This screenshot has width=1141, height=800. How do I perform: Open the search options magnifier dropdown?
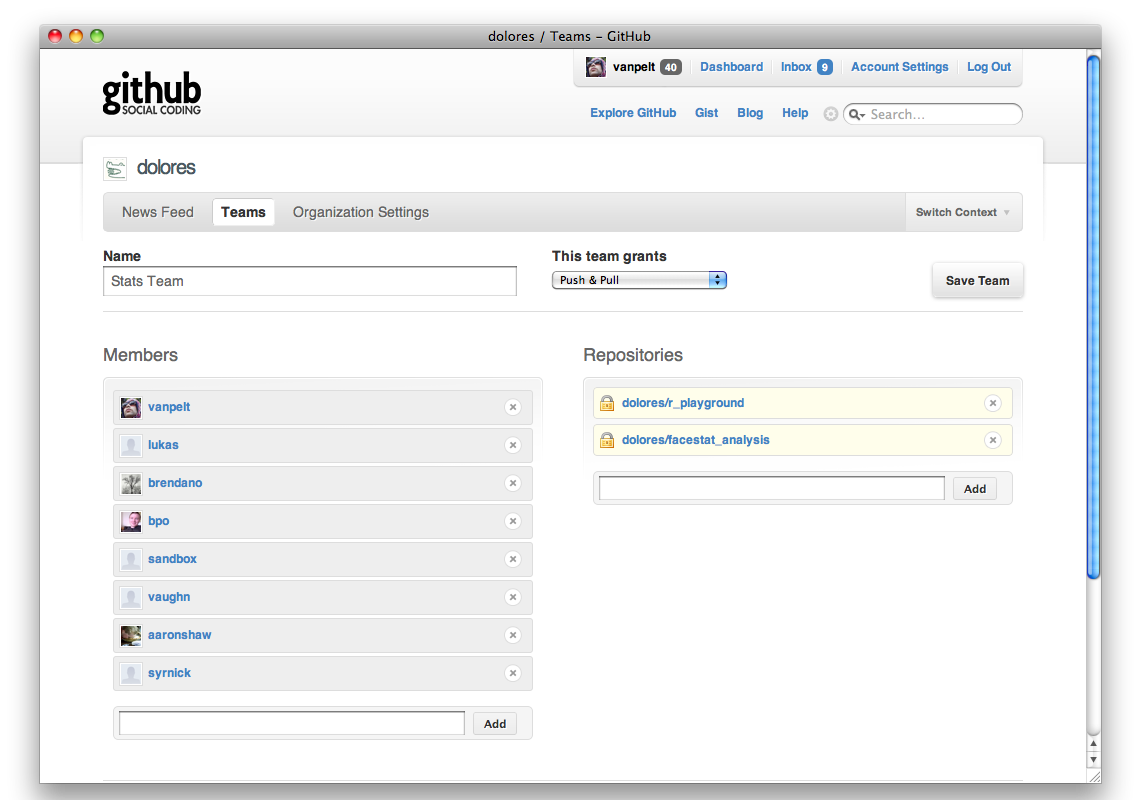[x=857, y=115]
